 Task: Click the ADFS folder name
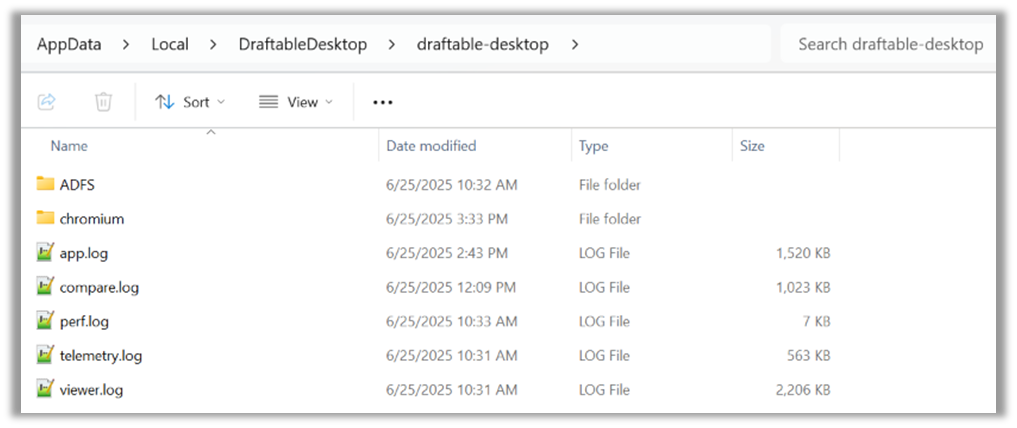click(x=77, y=185)
